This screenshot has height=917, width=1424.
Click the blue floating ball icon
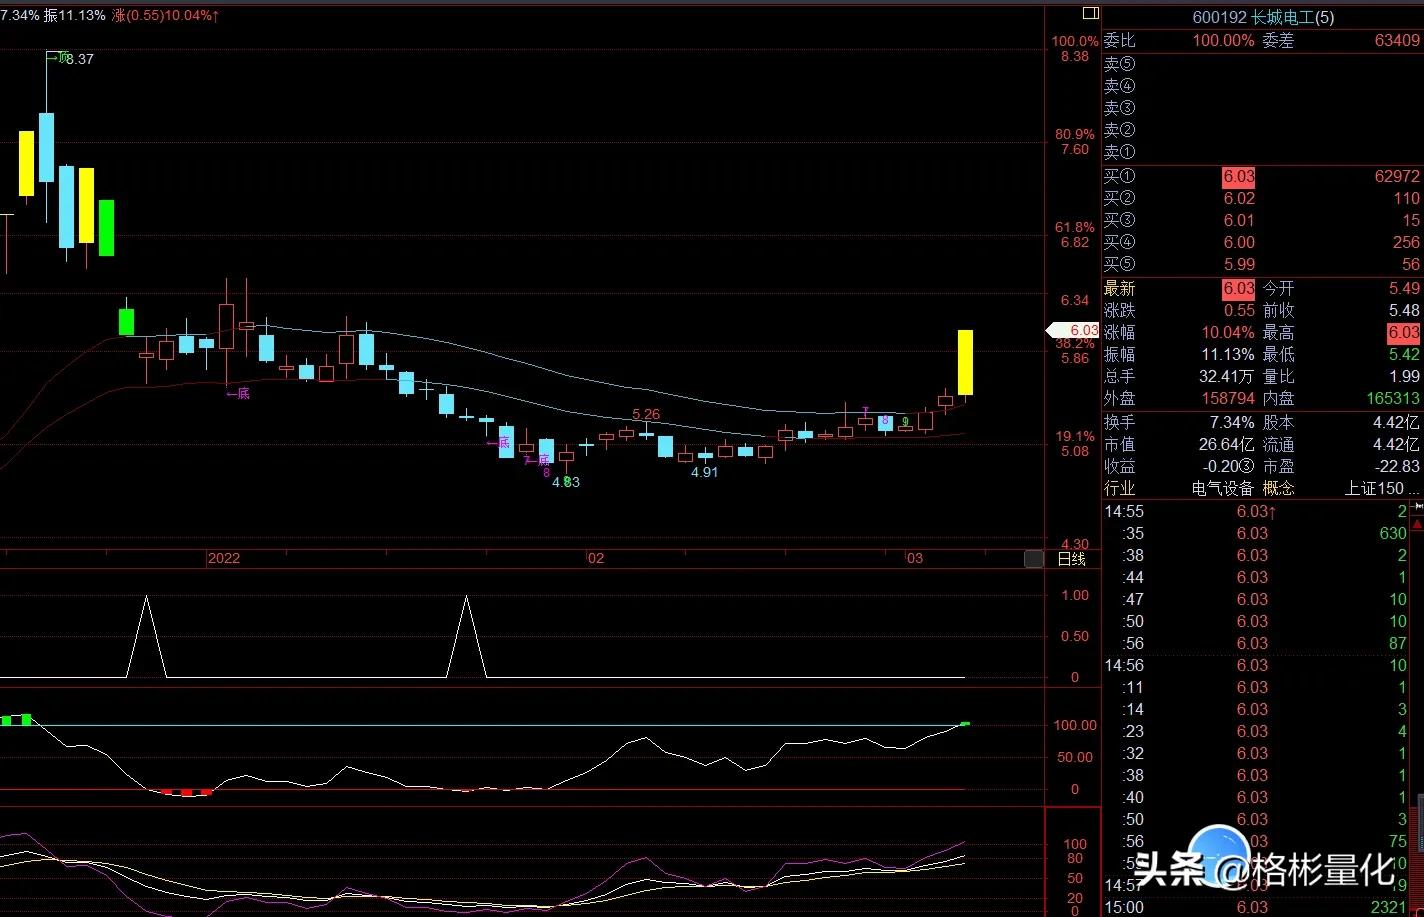[x=1219, y=856]
